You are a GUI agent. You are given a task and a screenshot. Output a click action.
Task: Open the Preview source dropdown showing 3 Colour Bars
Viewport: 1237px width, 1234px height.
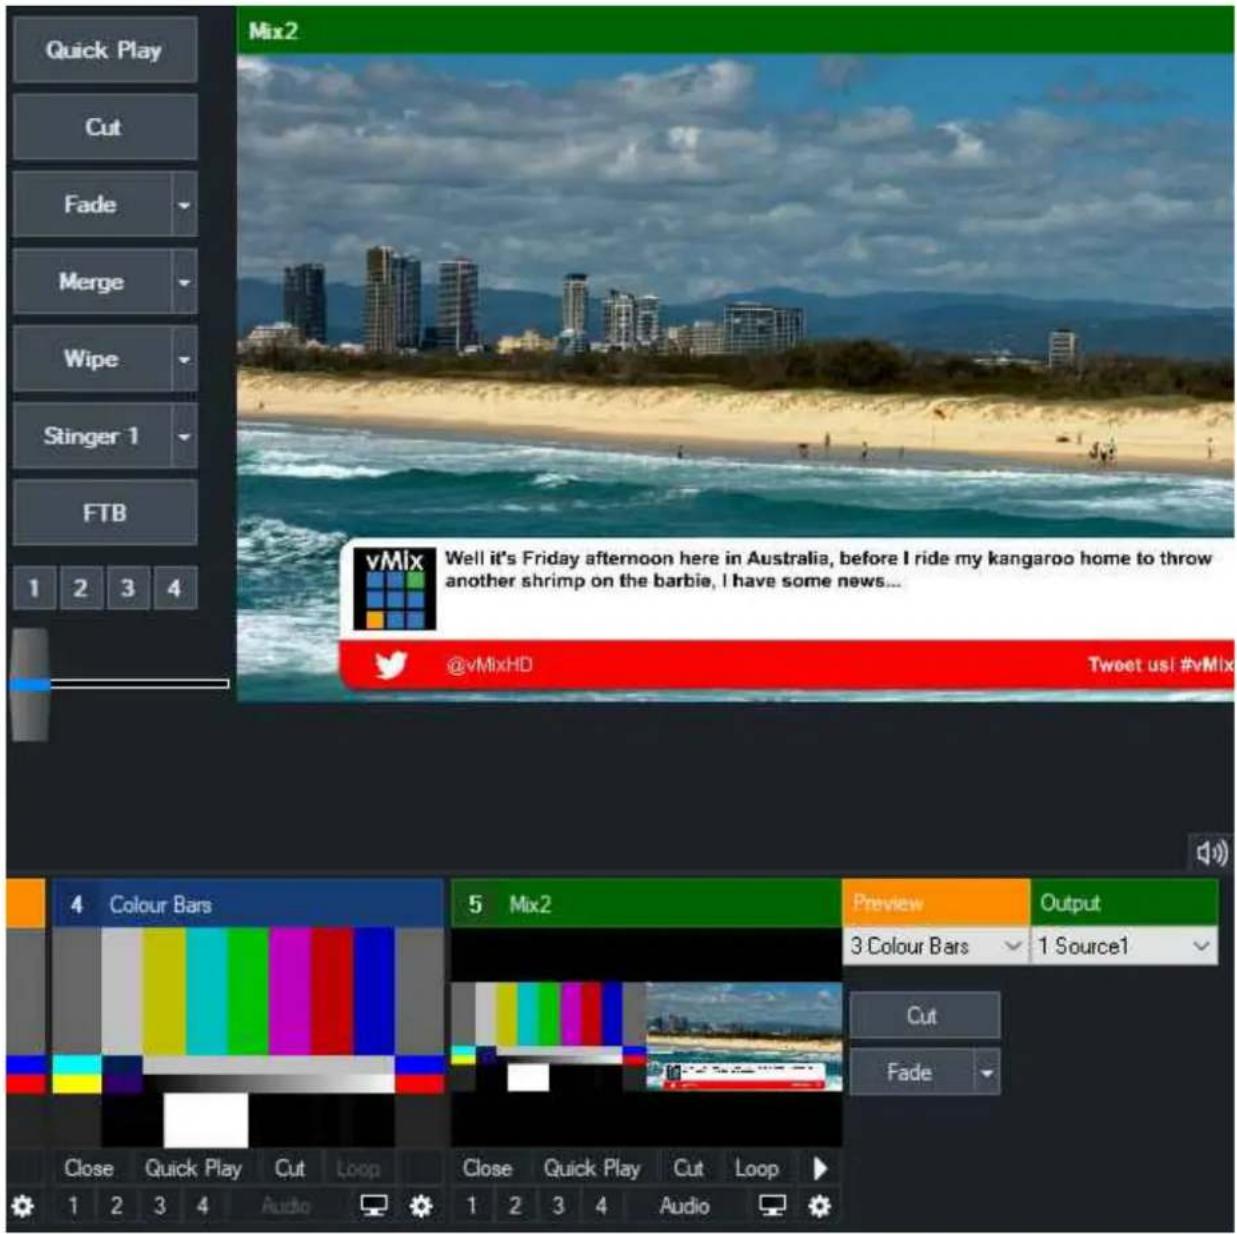pyautogui.click(x=936, y=946)
